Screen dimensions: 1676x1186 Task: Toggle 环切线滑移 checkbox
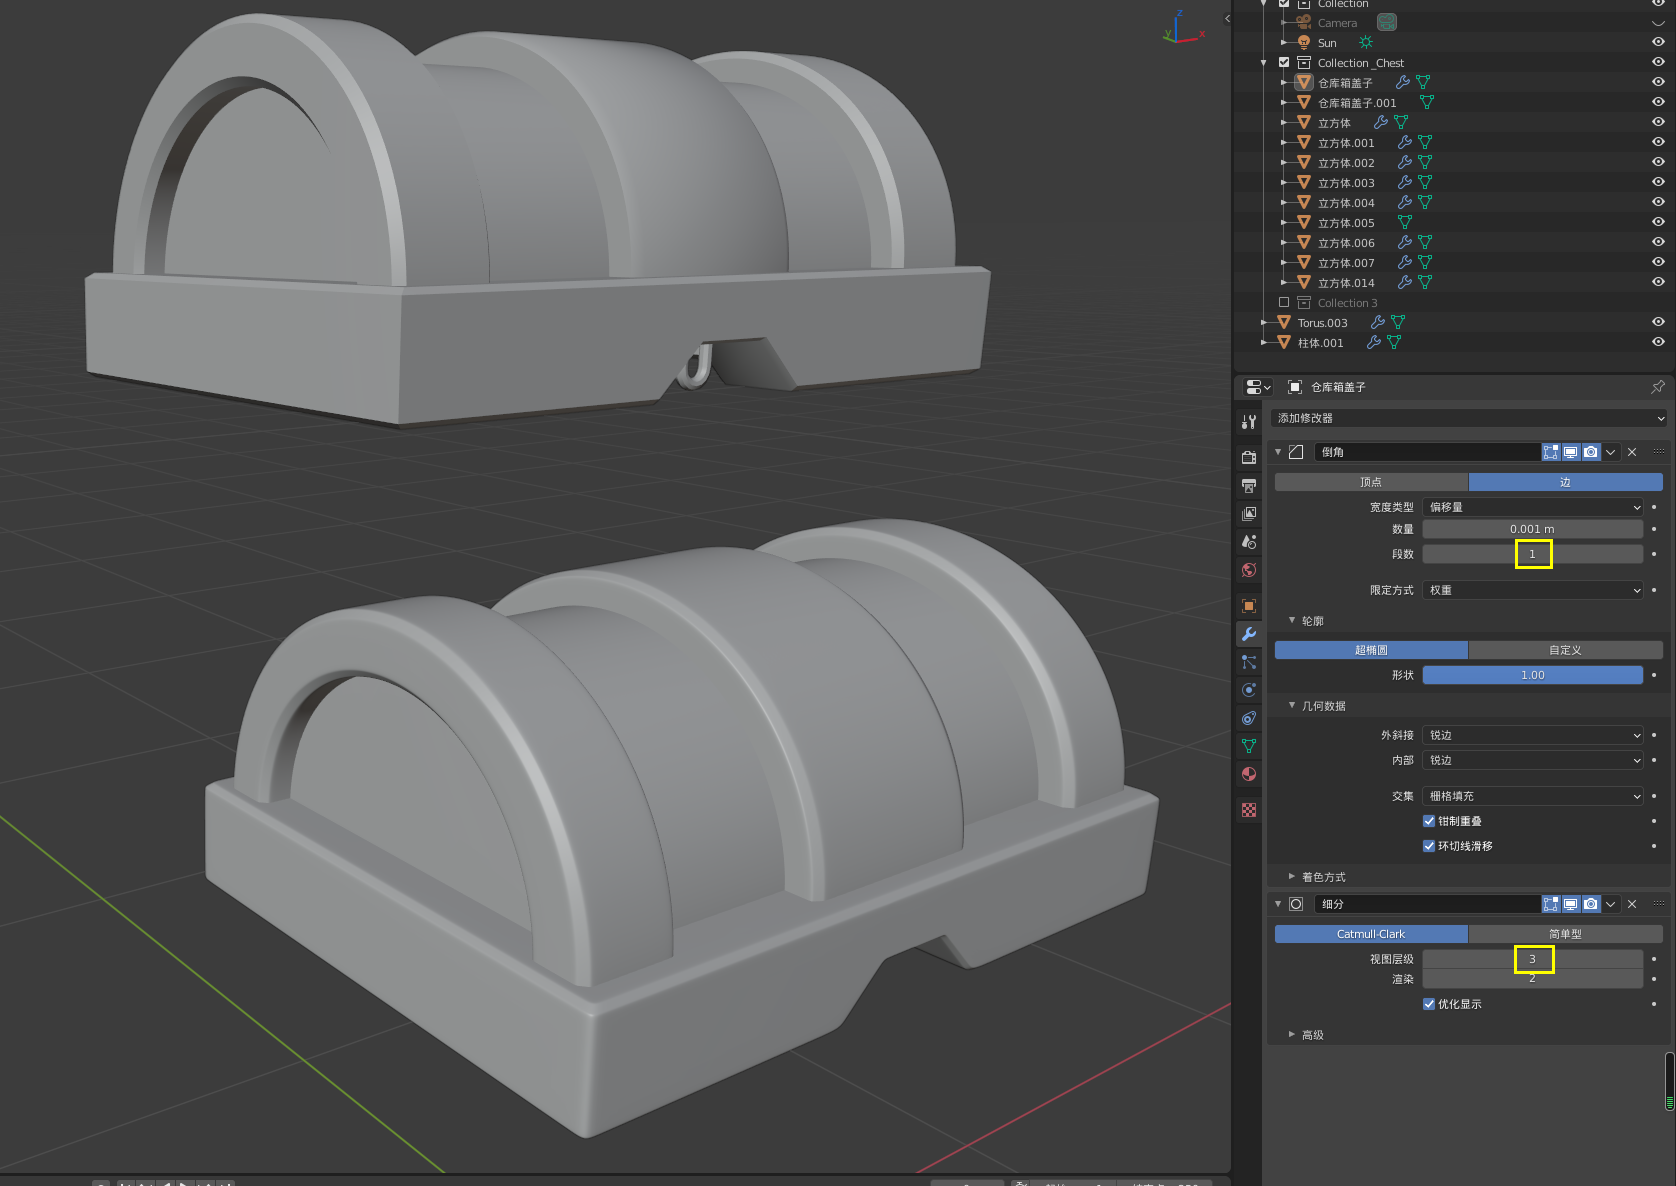[1429, 846]
